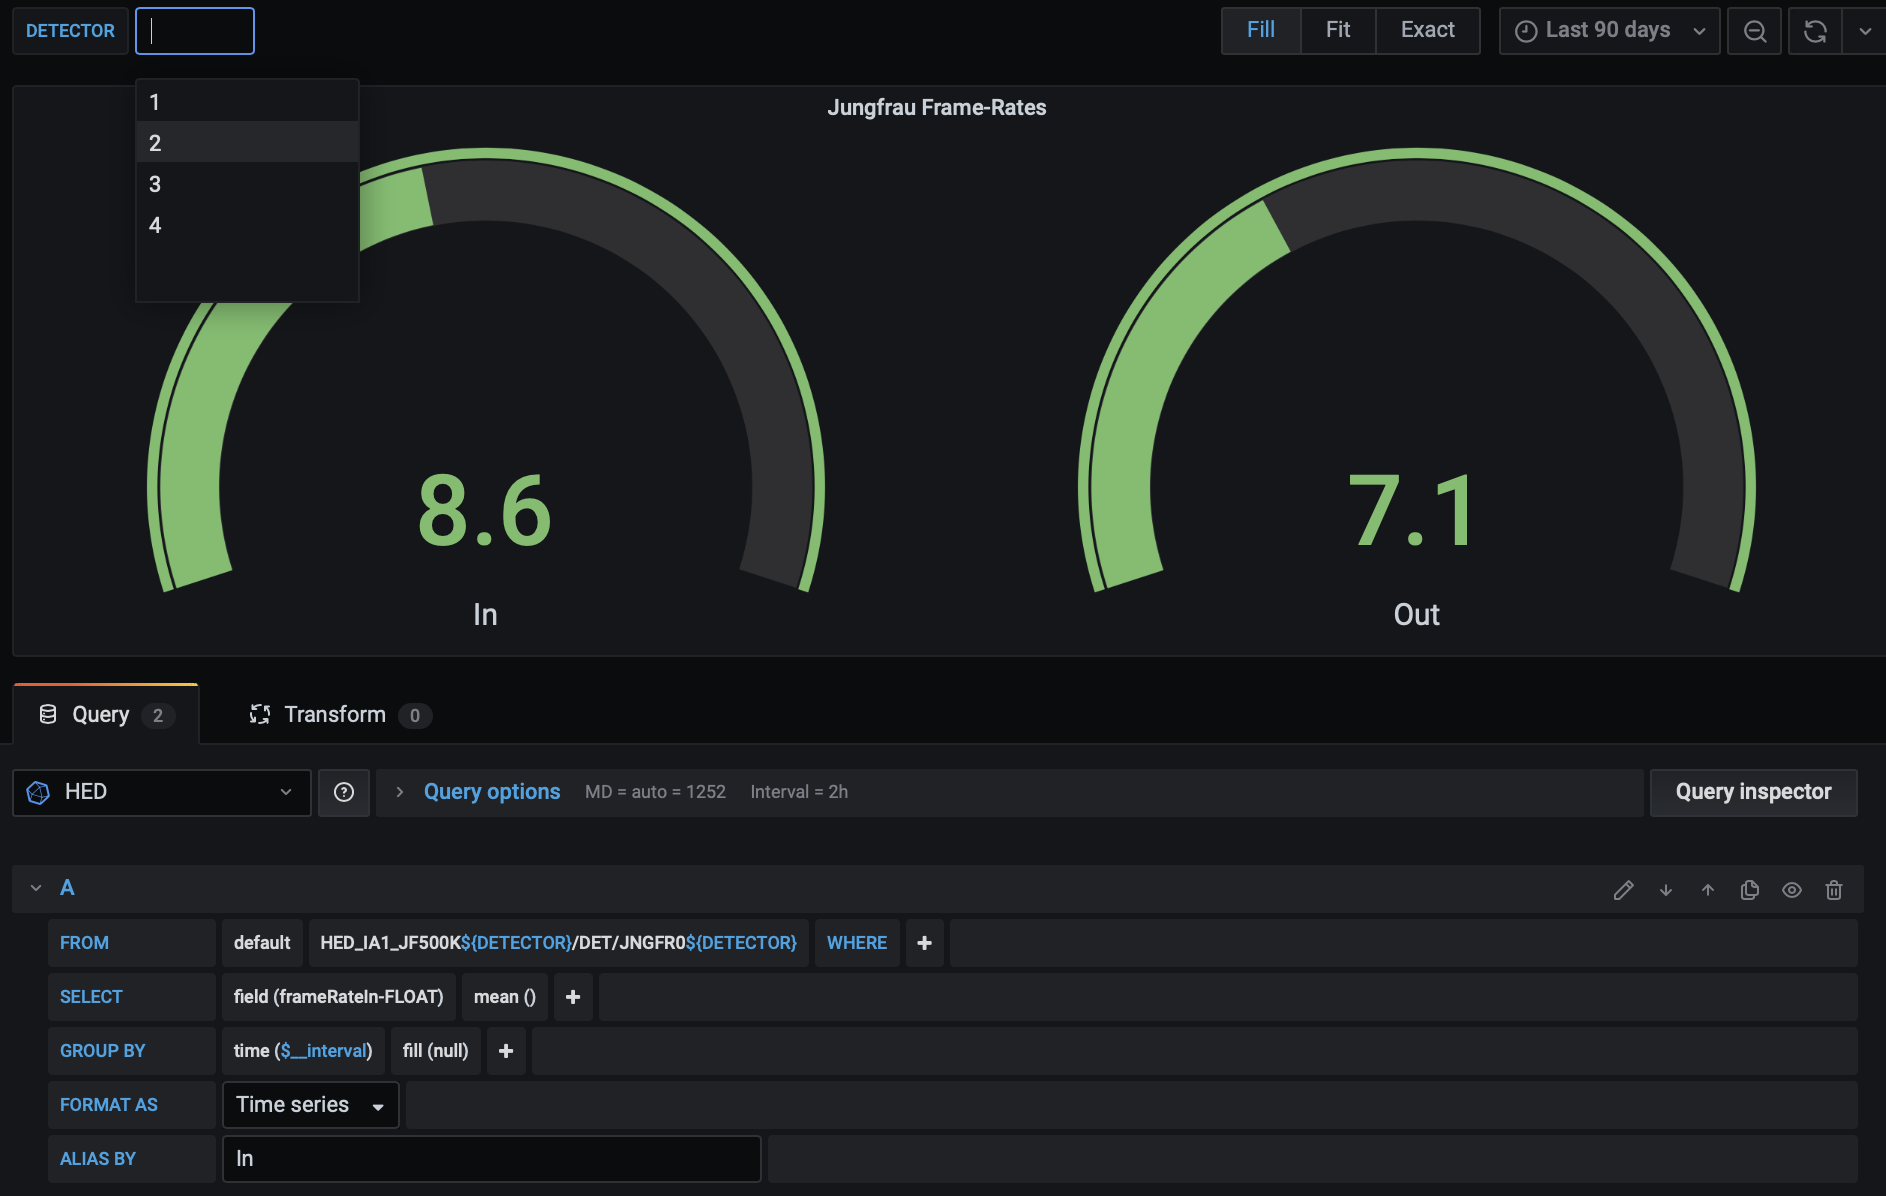Open the Last 90 days time picker
Image resolution: width=1886 pixels, height=1196 pixels.
pos(1609,31)
